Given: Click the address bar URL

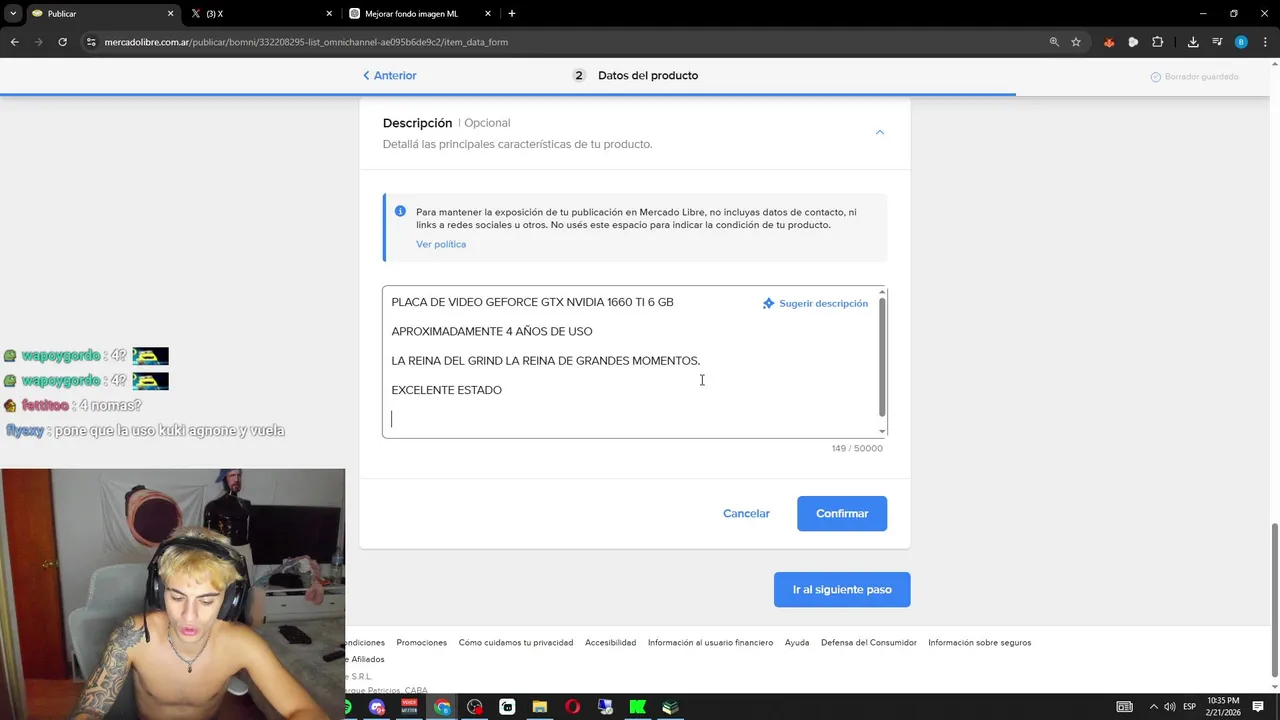Looking at the screenshot, I should tap(306, 42).
